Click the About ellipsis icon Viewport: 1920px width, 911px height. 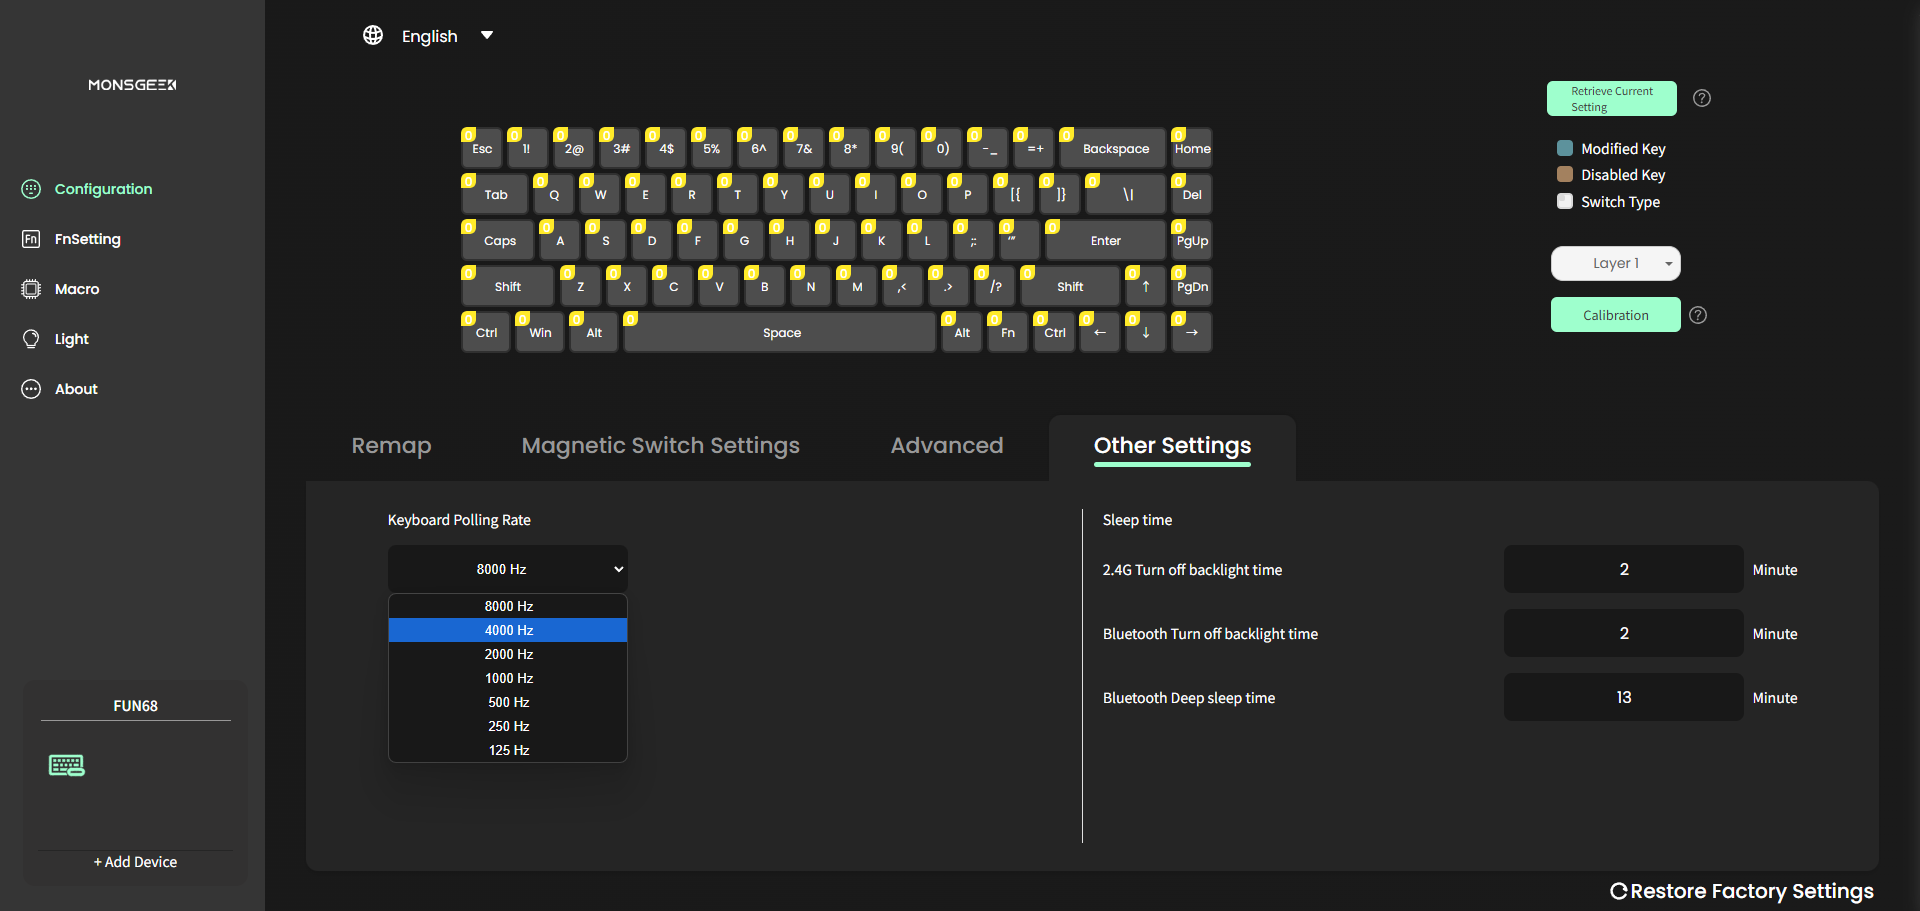point(31,389)
